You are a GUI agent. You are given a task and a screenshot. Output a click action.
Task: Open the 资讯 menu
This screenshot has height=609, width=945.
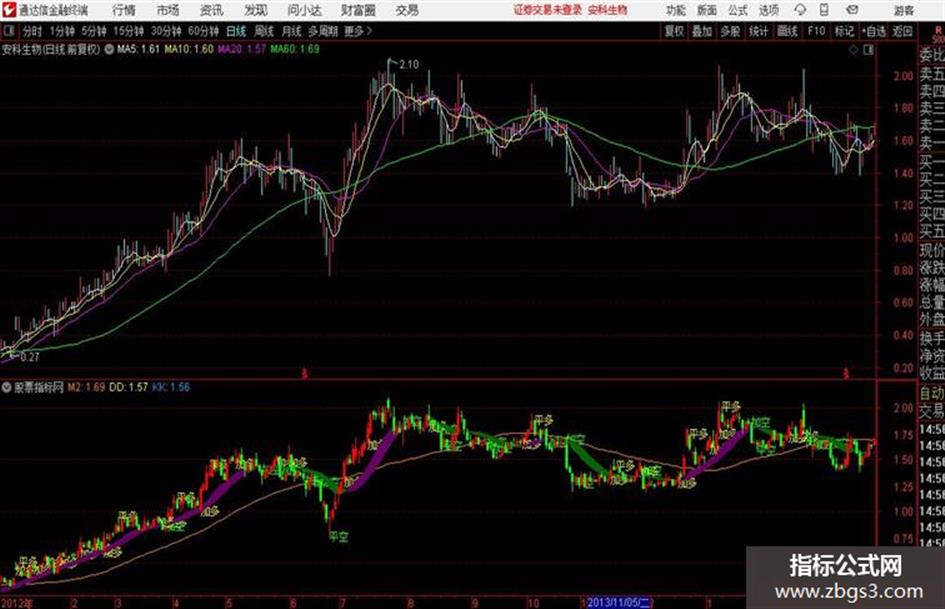coord(212,10)
